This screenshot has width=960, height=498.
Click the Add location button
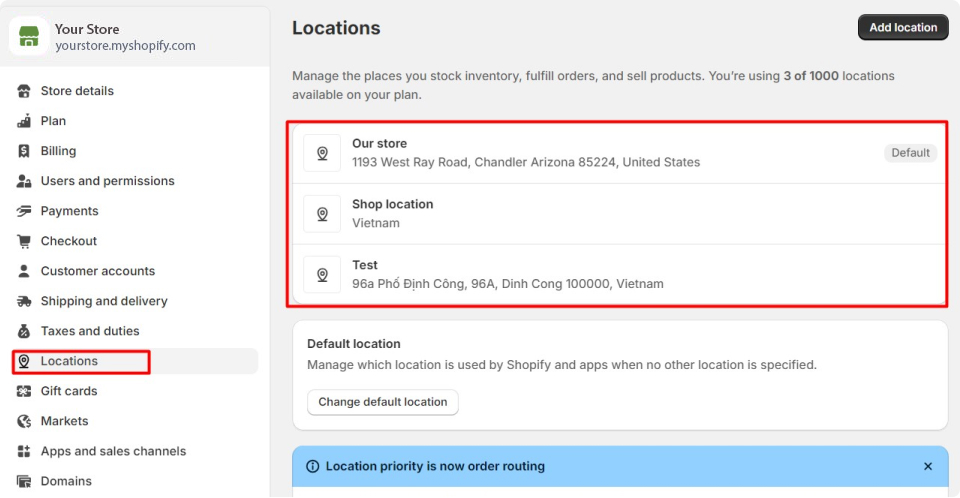click(903, 28)
